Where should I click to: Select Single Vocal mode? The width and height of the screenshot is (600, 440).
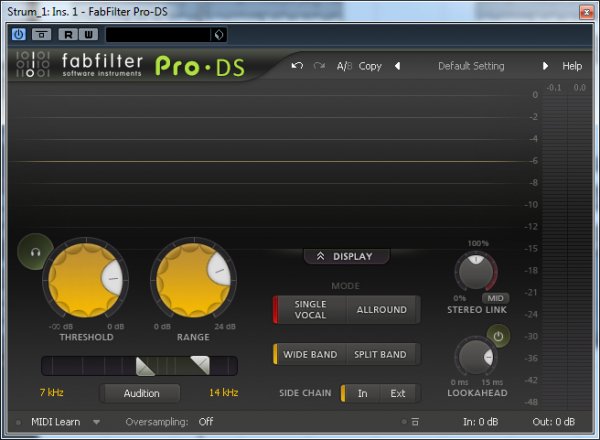[310, 310]
